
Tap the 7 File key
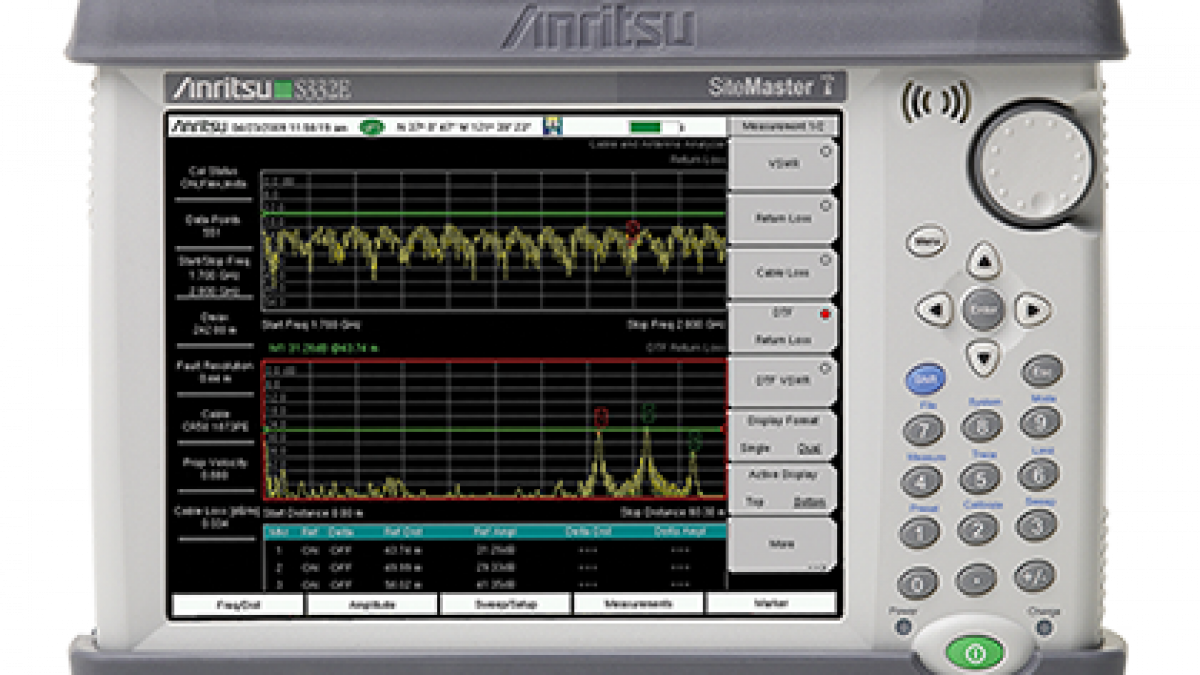923,430
